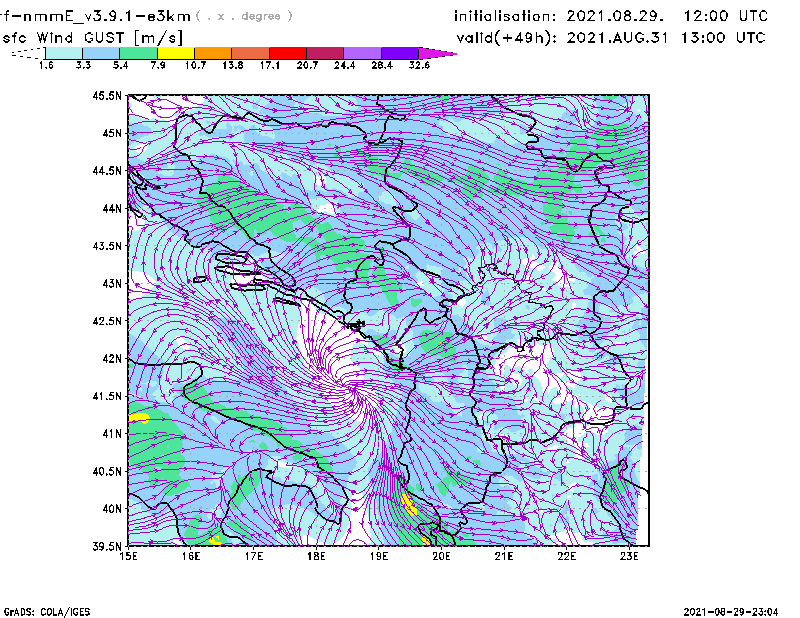Click the streamline convergence center in the Adriatic

tap(353, 389)
